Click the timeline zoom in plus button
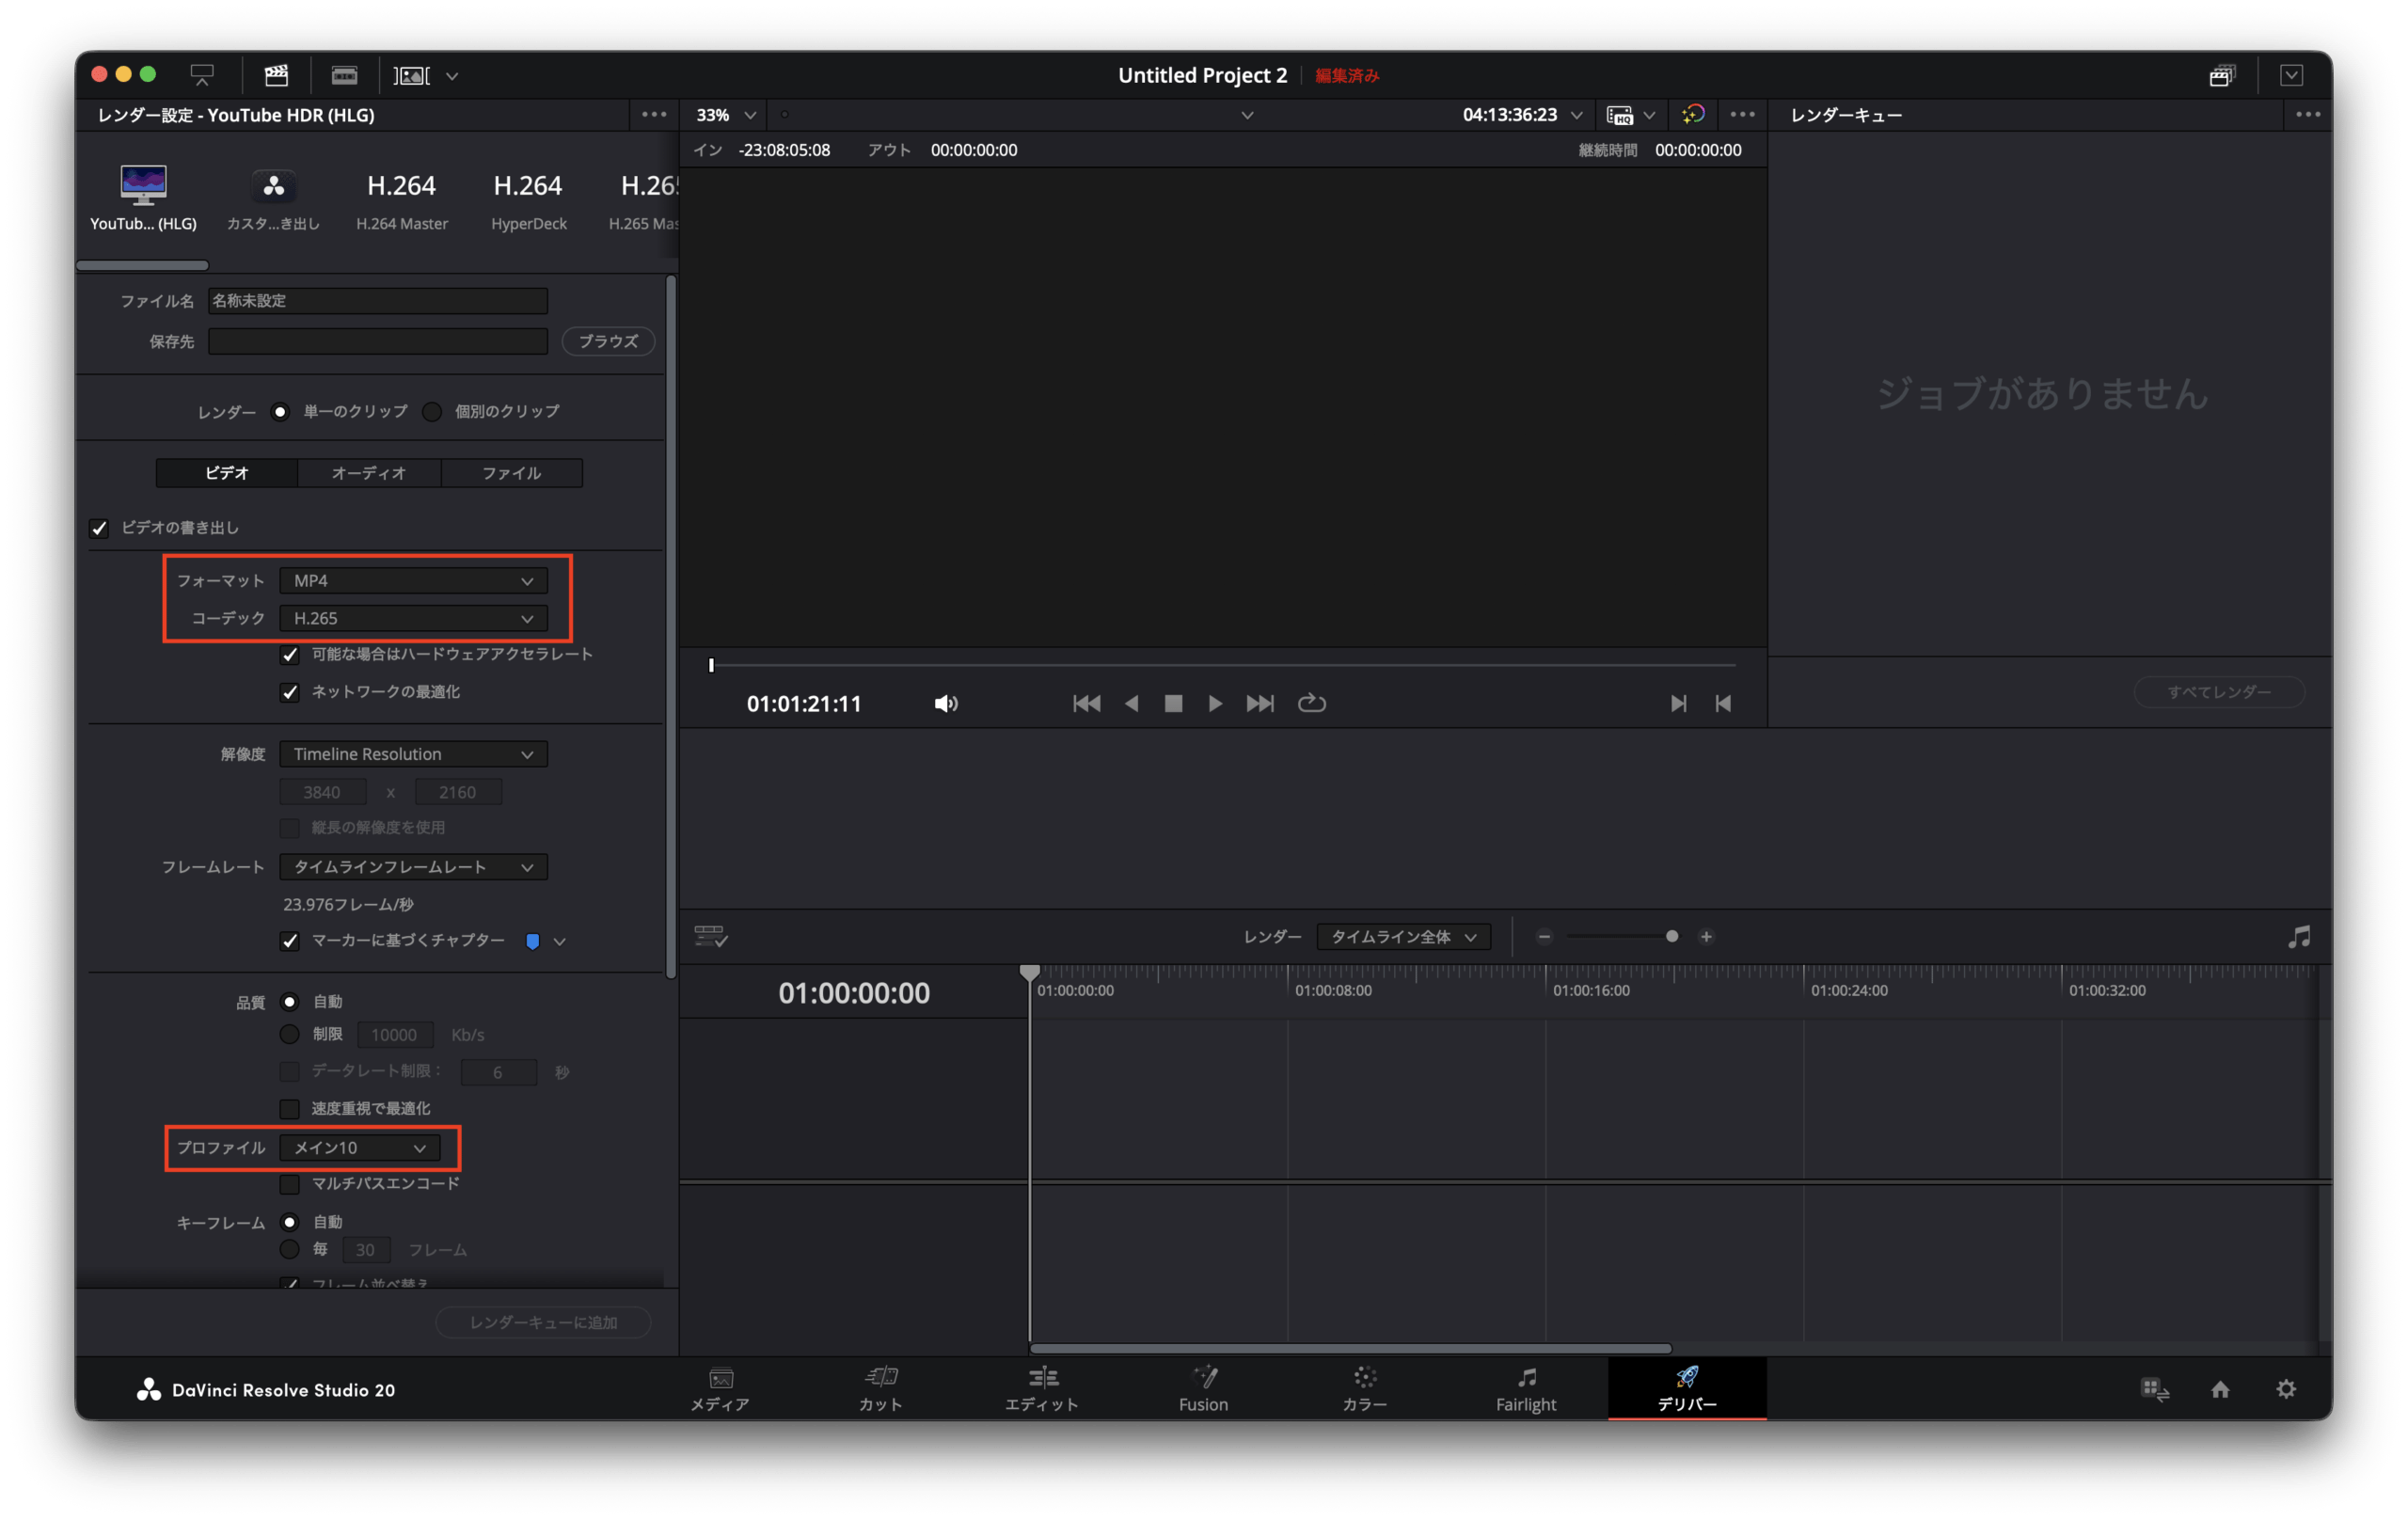This screenshot has width=2408, height=1520. point(1706,937)
